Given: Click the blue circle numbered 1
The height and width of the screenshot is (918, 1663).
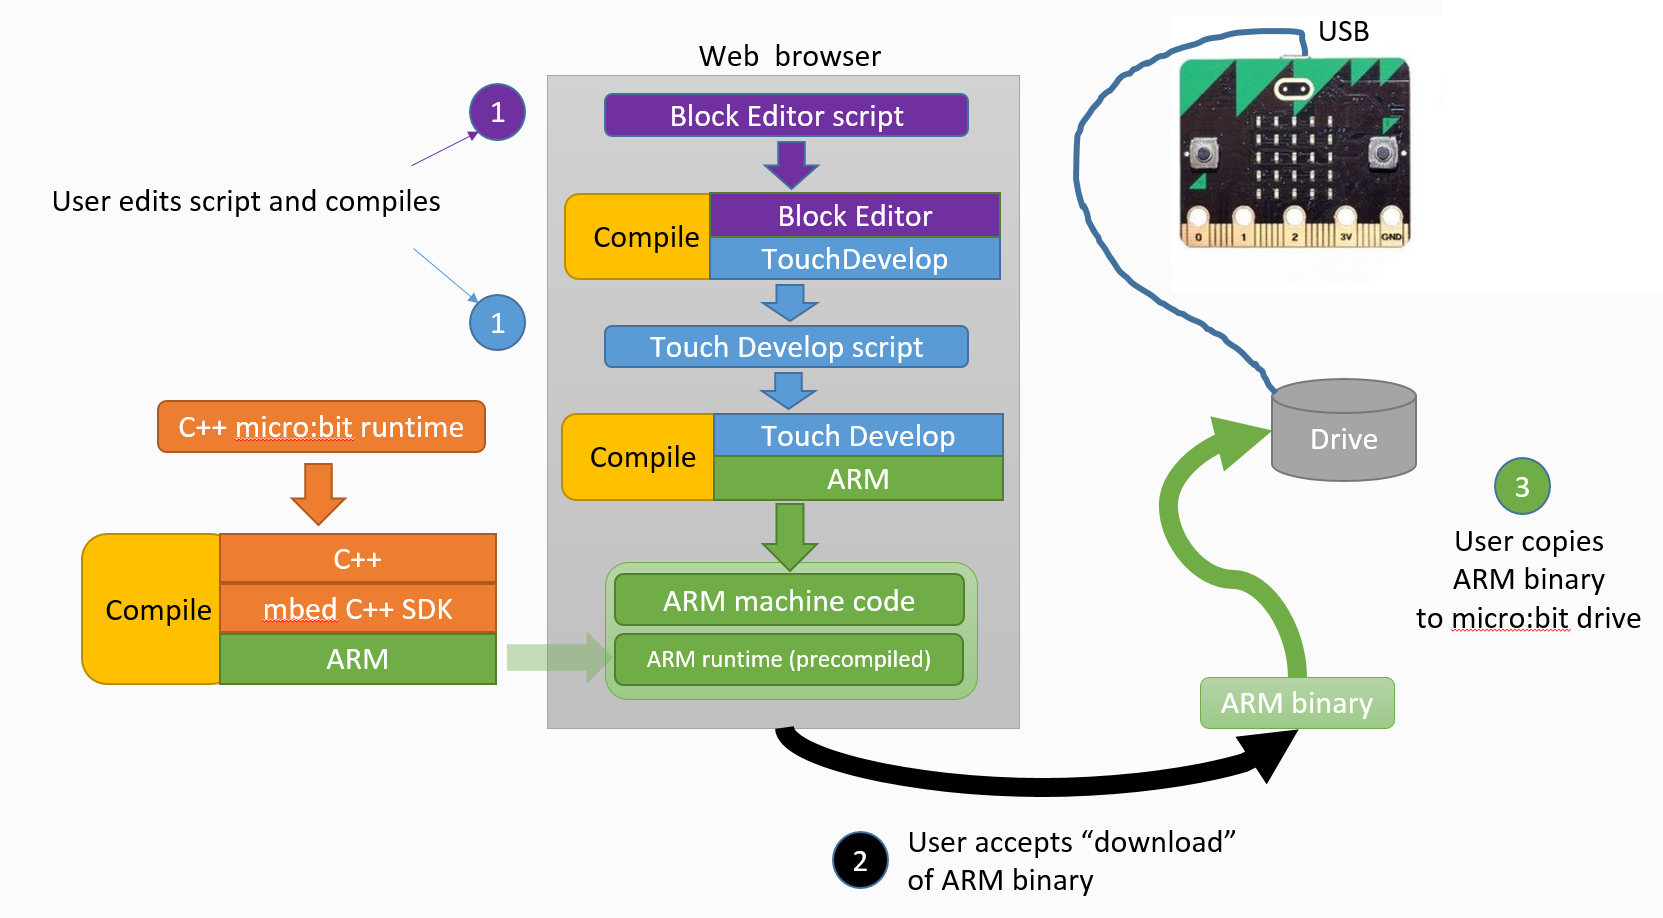Looking at the screenshot, I should click(x=497, y=323).
